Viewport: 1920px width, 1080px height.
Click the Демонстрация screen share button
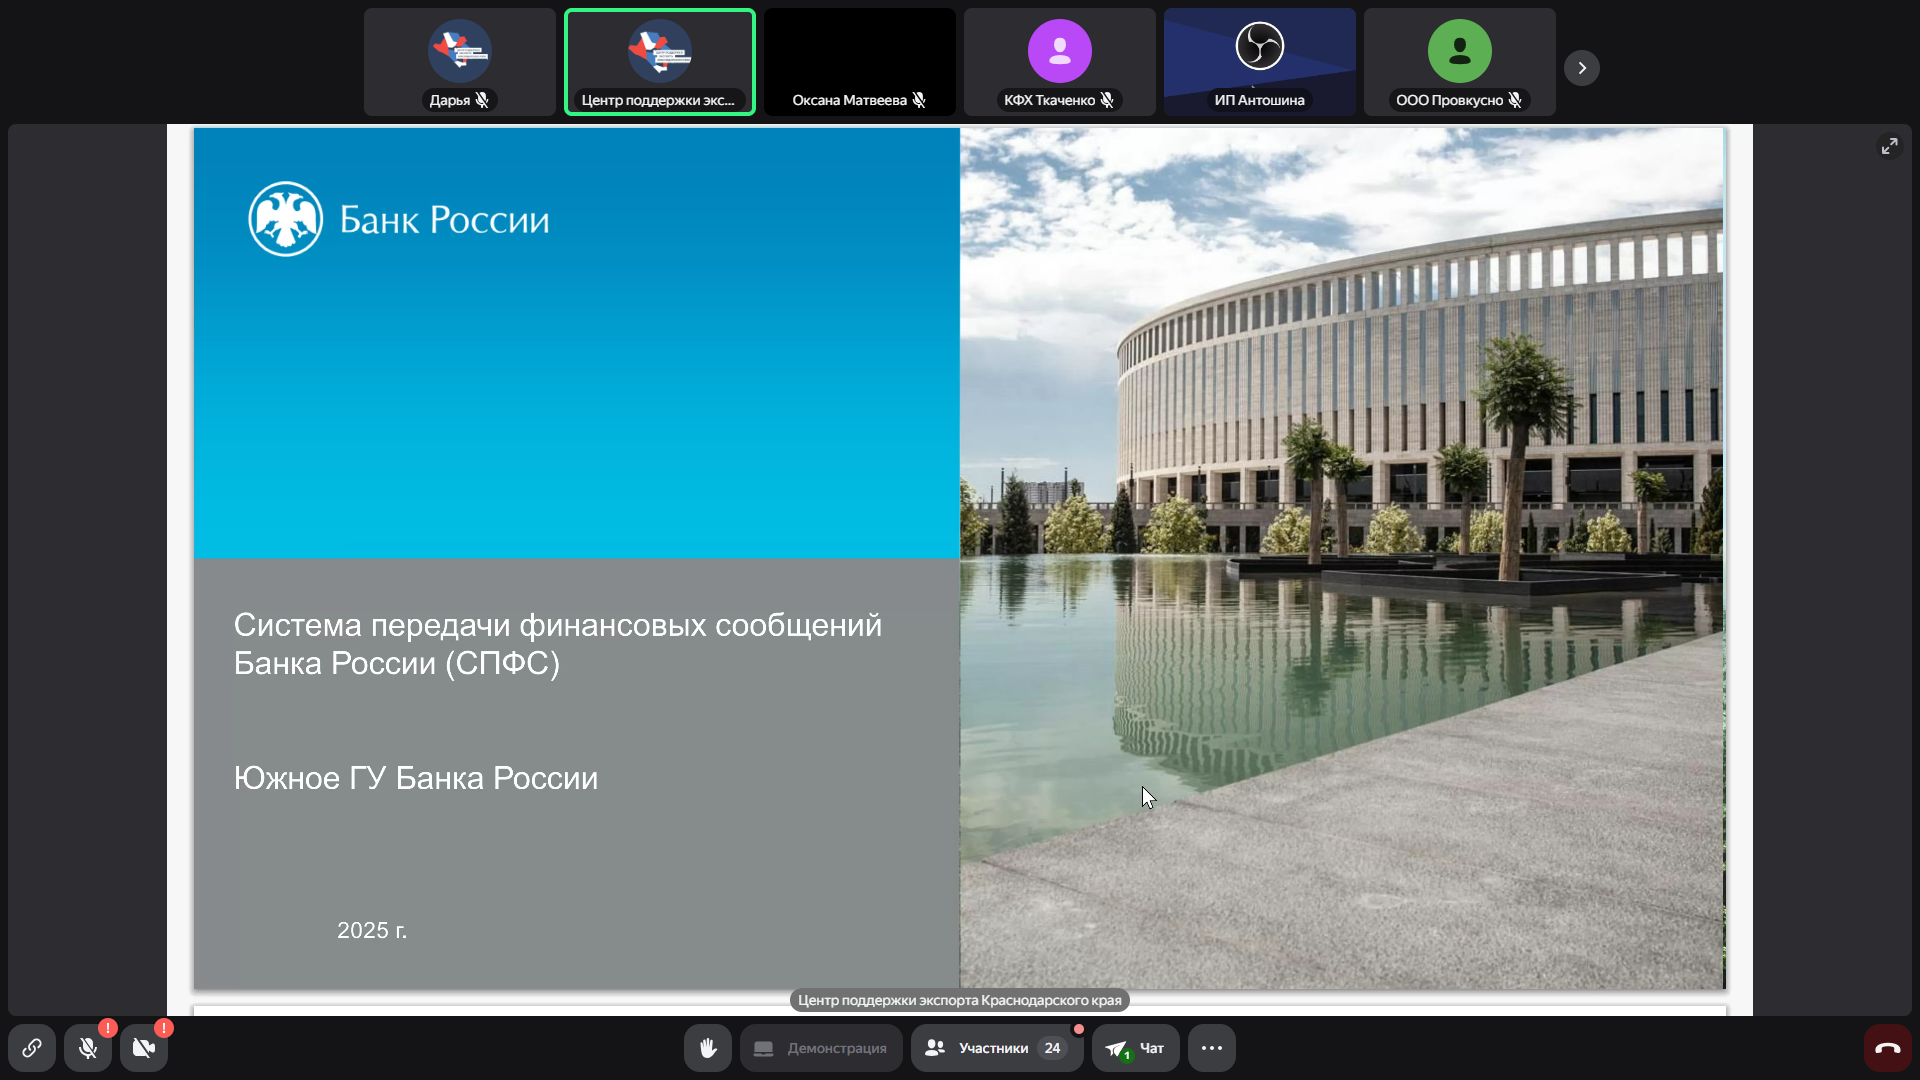tap(821, 1048)
